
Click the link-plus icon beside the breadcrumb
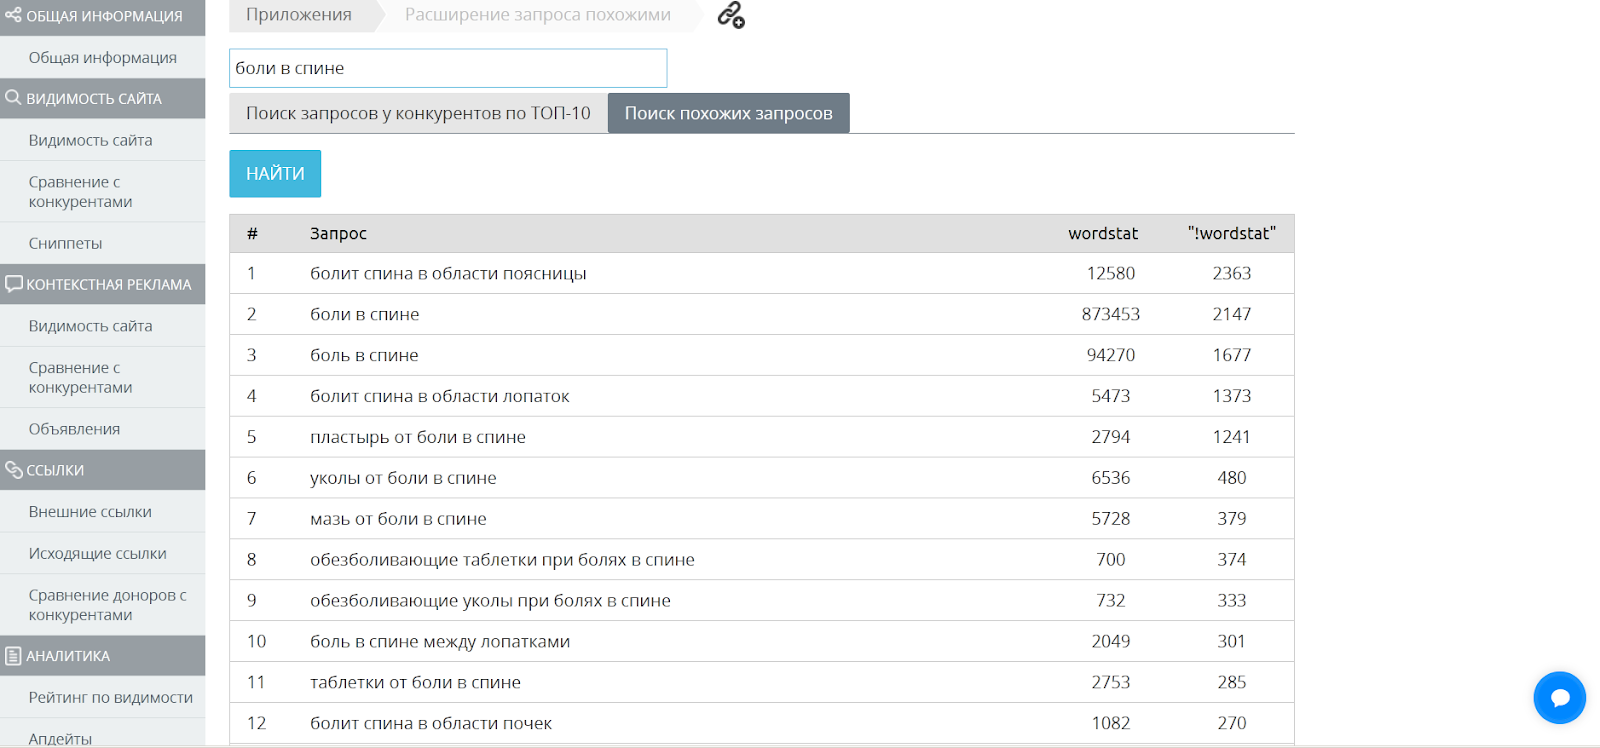pos(731,15)
